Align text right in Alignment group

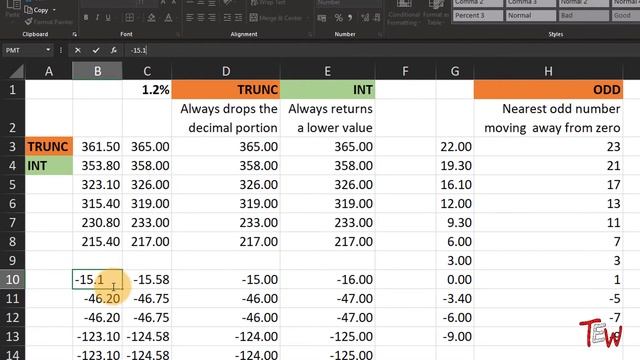point(212,18)
